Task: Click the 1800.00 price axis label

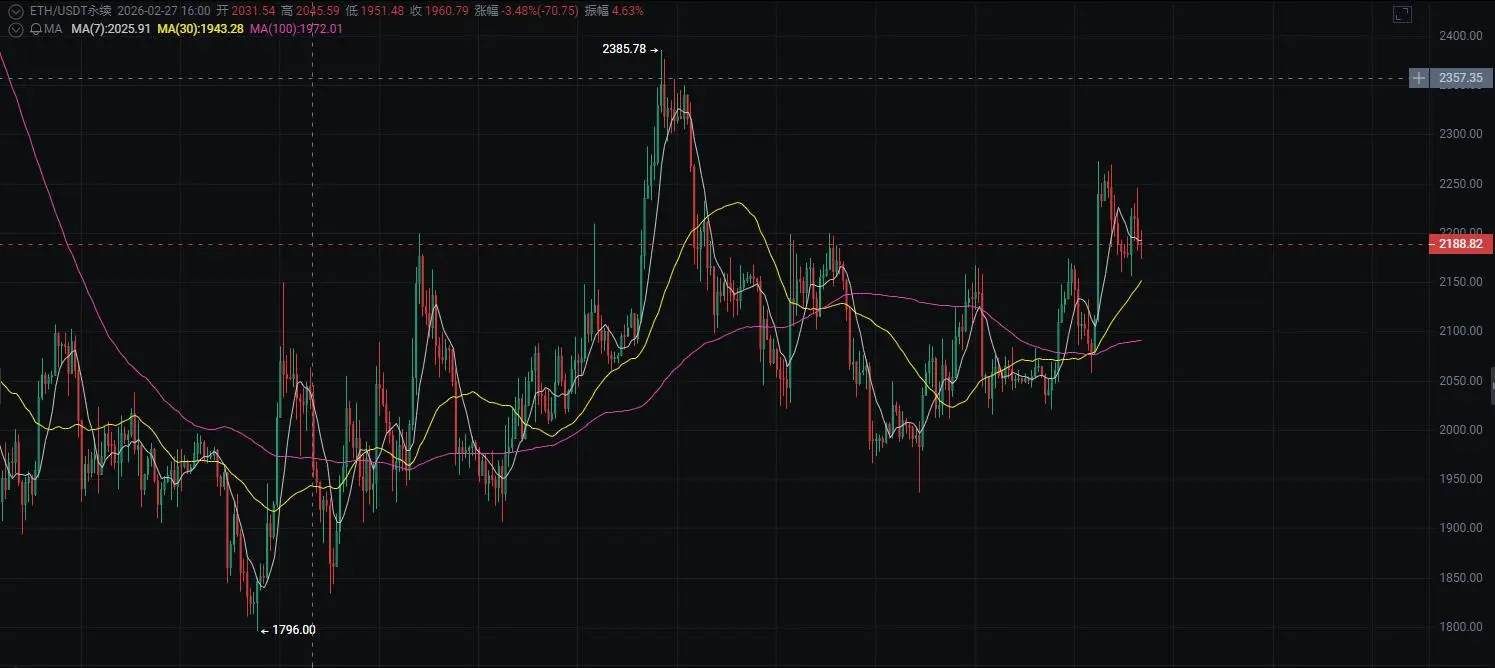Action: pos(1460,627)
